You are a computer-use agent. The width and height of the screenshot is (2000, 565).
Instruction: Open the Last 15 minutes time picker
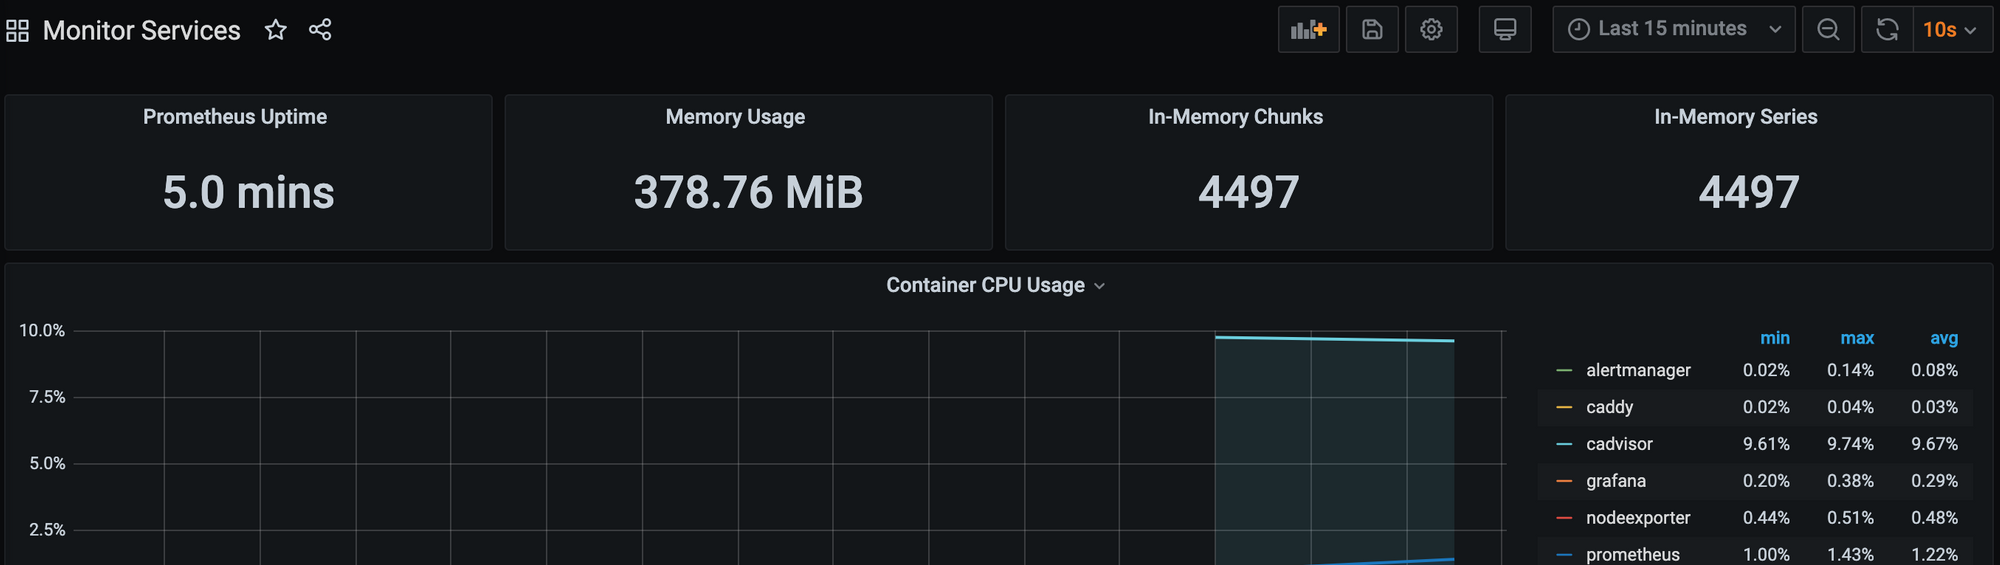tap(1673, 30)
